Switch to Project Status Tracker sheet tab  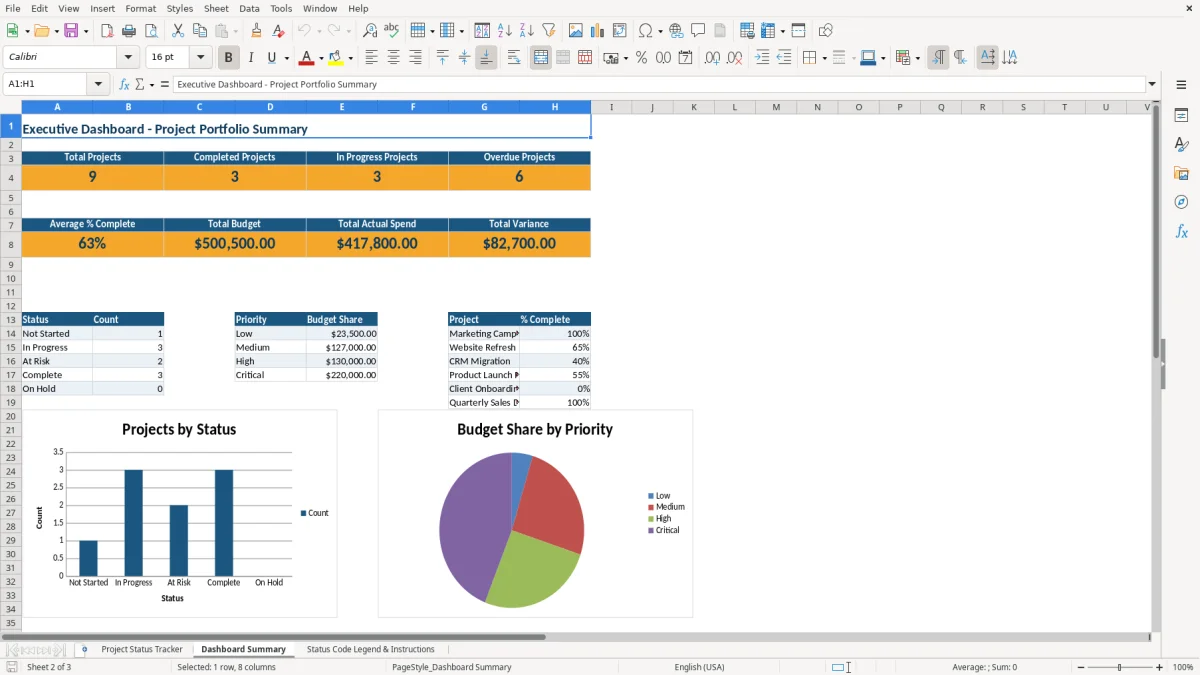(142, 649)
